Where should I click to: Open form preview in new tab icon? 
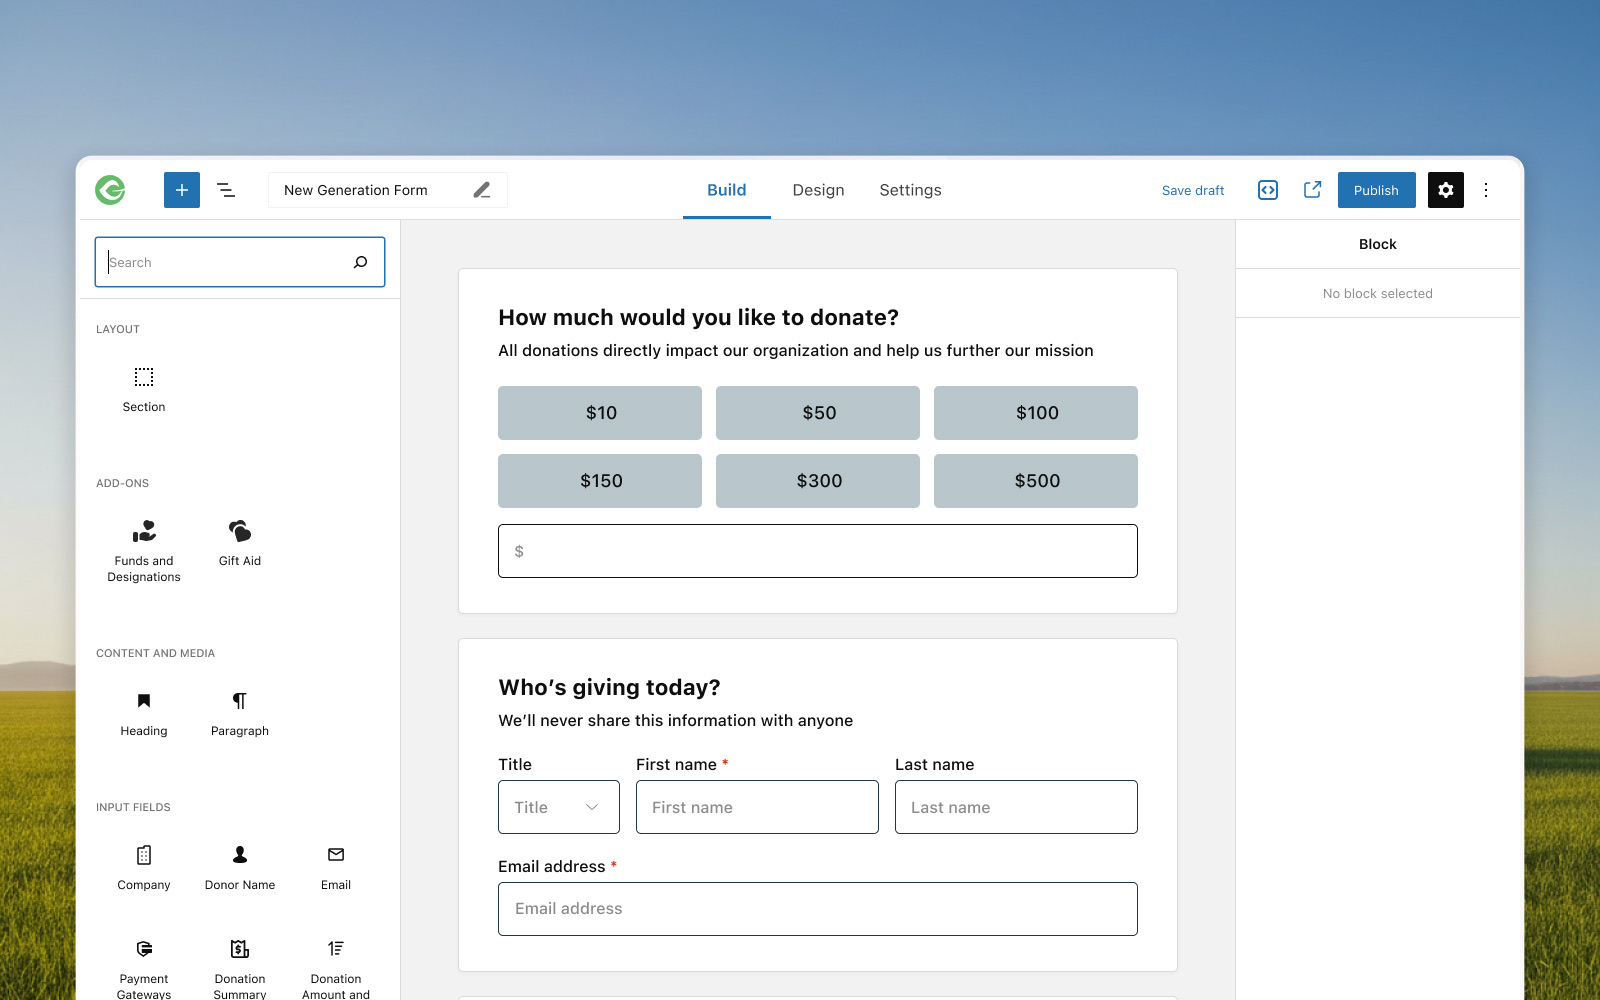click(1313, 190)
